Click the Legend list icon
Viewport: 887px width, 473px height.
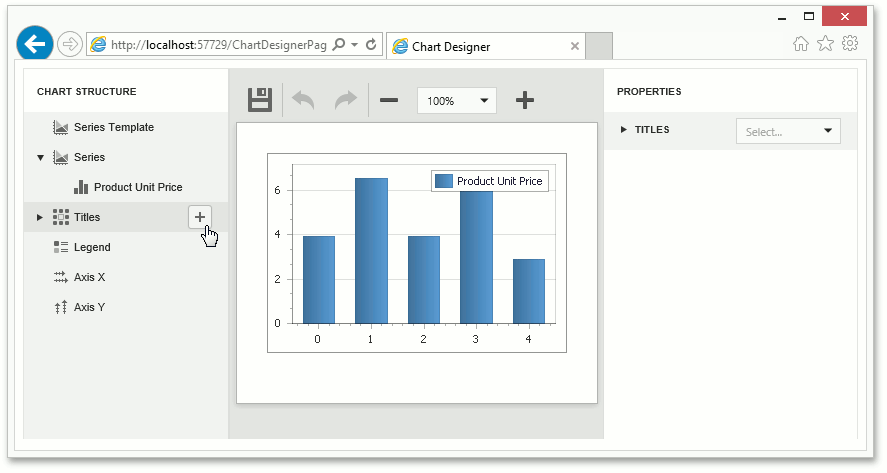click(61, 247)
